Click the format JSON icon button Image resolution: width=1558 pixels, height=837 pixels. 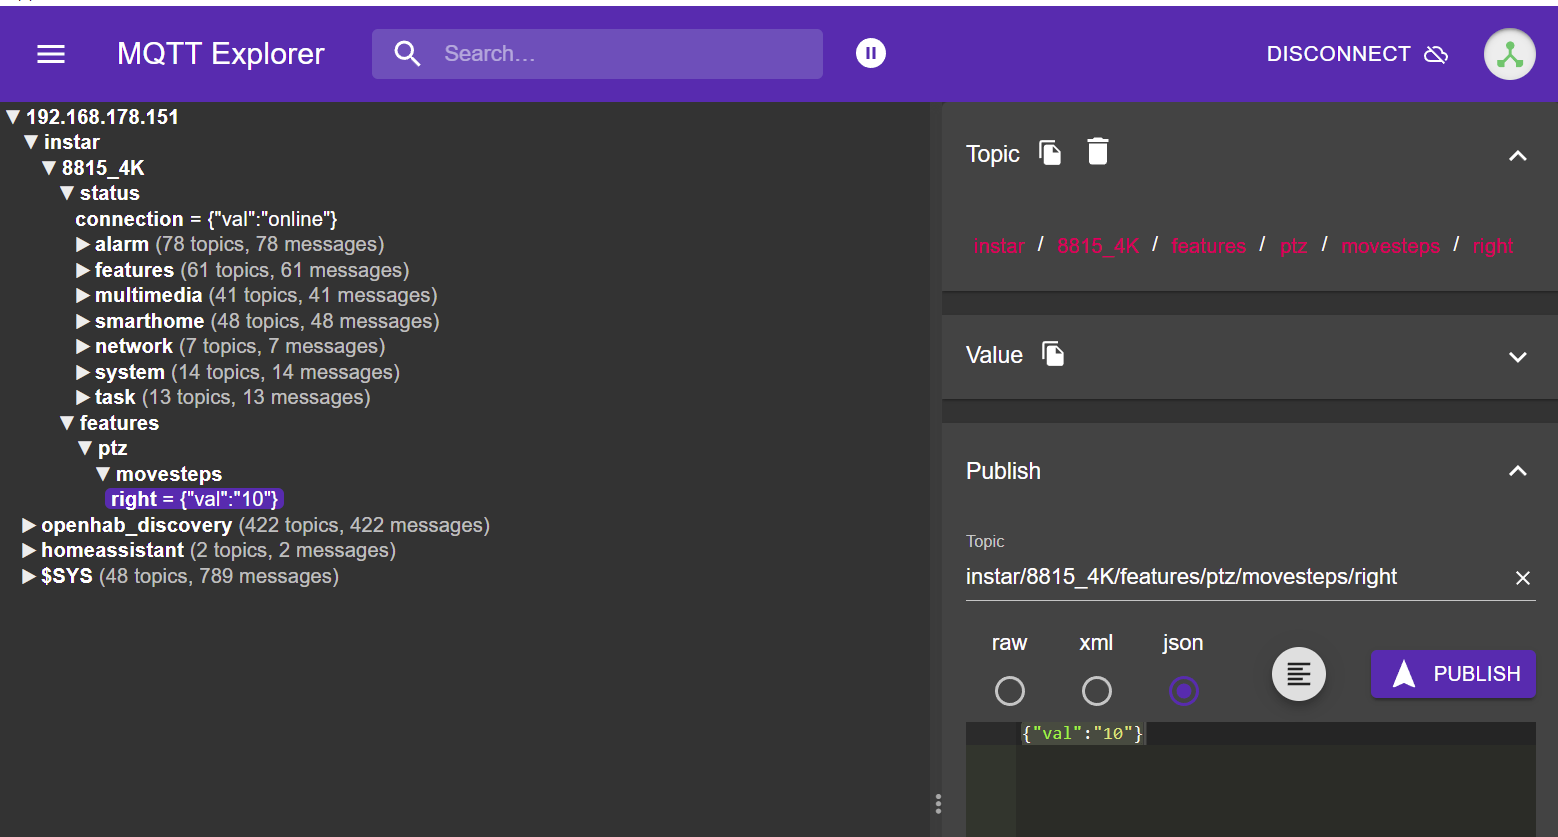[x=1298, y=674]
